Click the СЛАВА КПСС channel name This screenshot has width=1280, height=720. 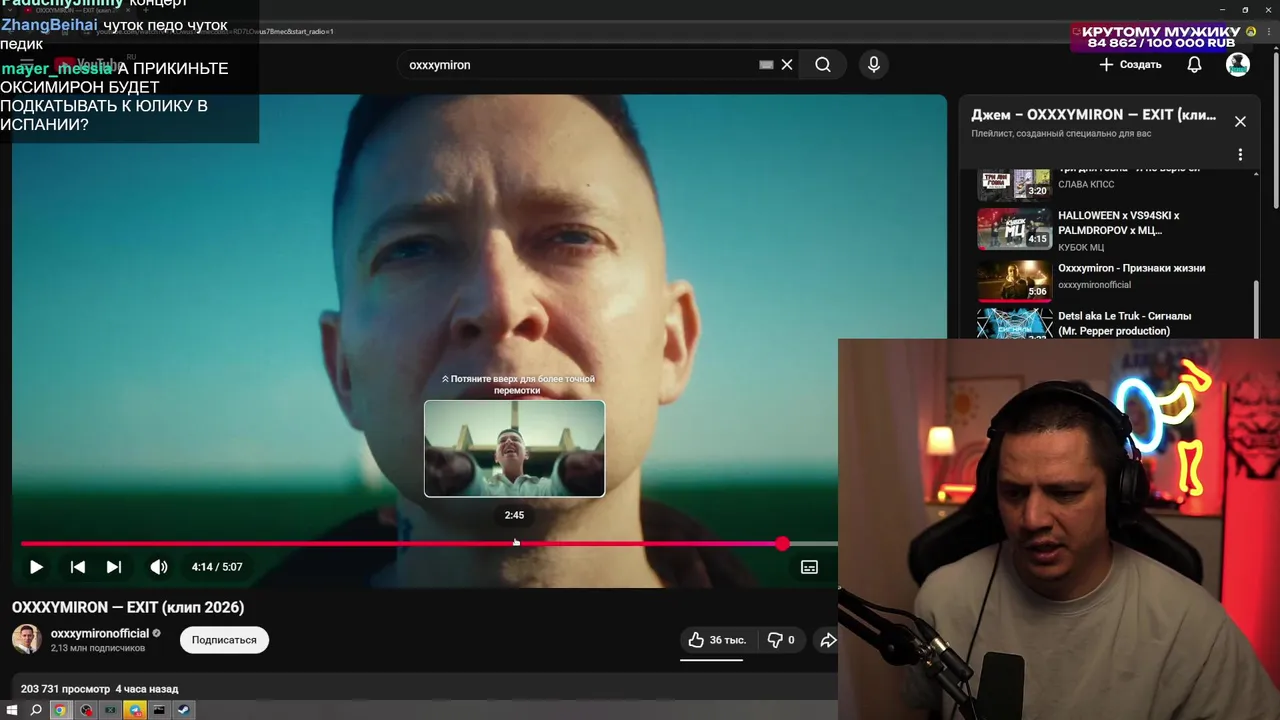pyautogui.click(x=1086, y=184)
